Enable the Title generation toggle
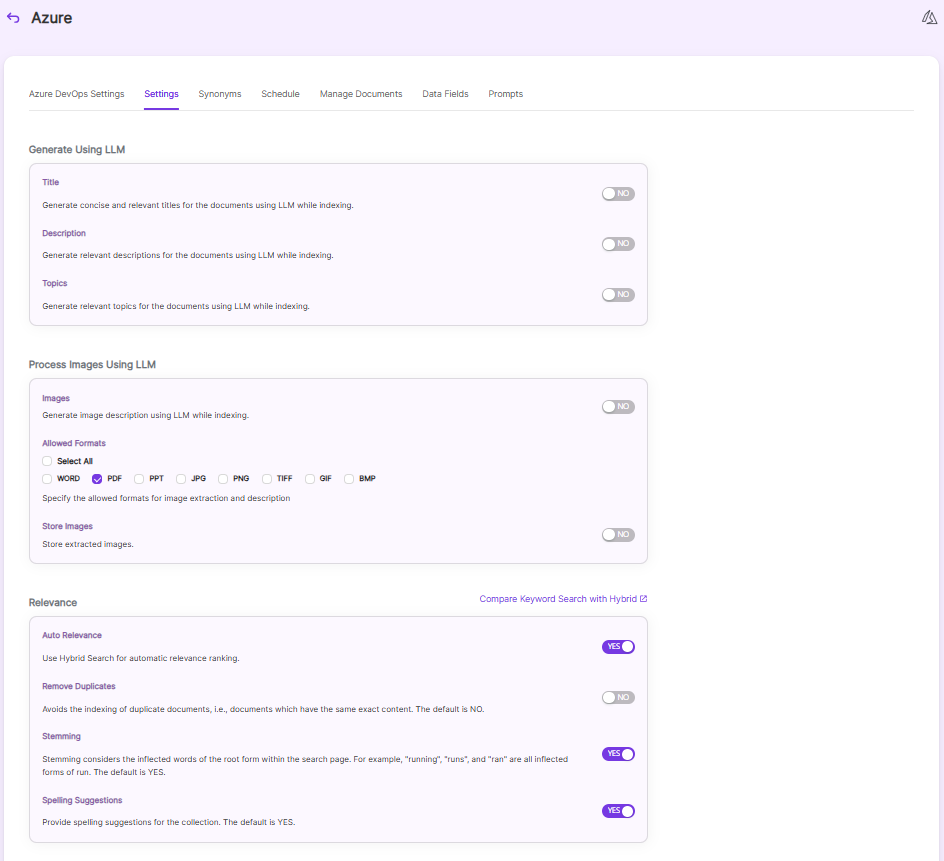The width and height of the screenshot is (944, 861). pyautogui.click(x=618, y=193)
